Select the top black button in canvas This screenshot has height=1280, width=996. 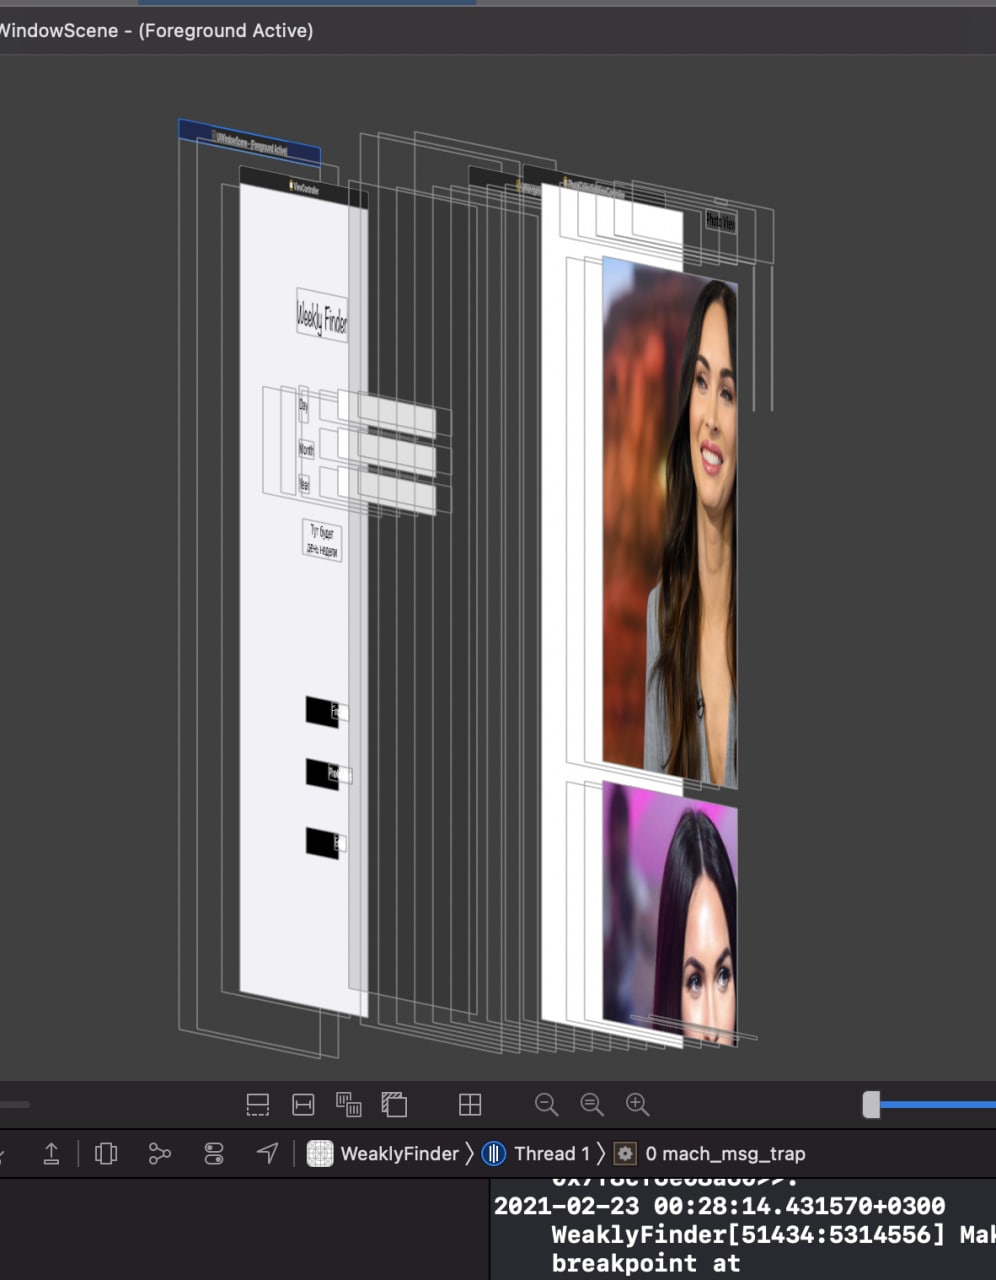[x=322, y=711]
